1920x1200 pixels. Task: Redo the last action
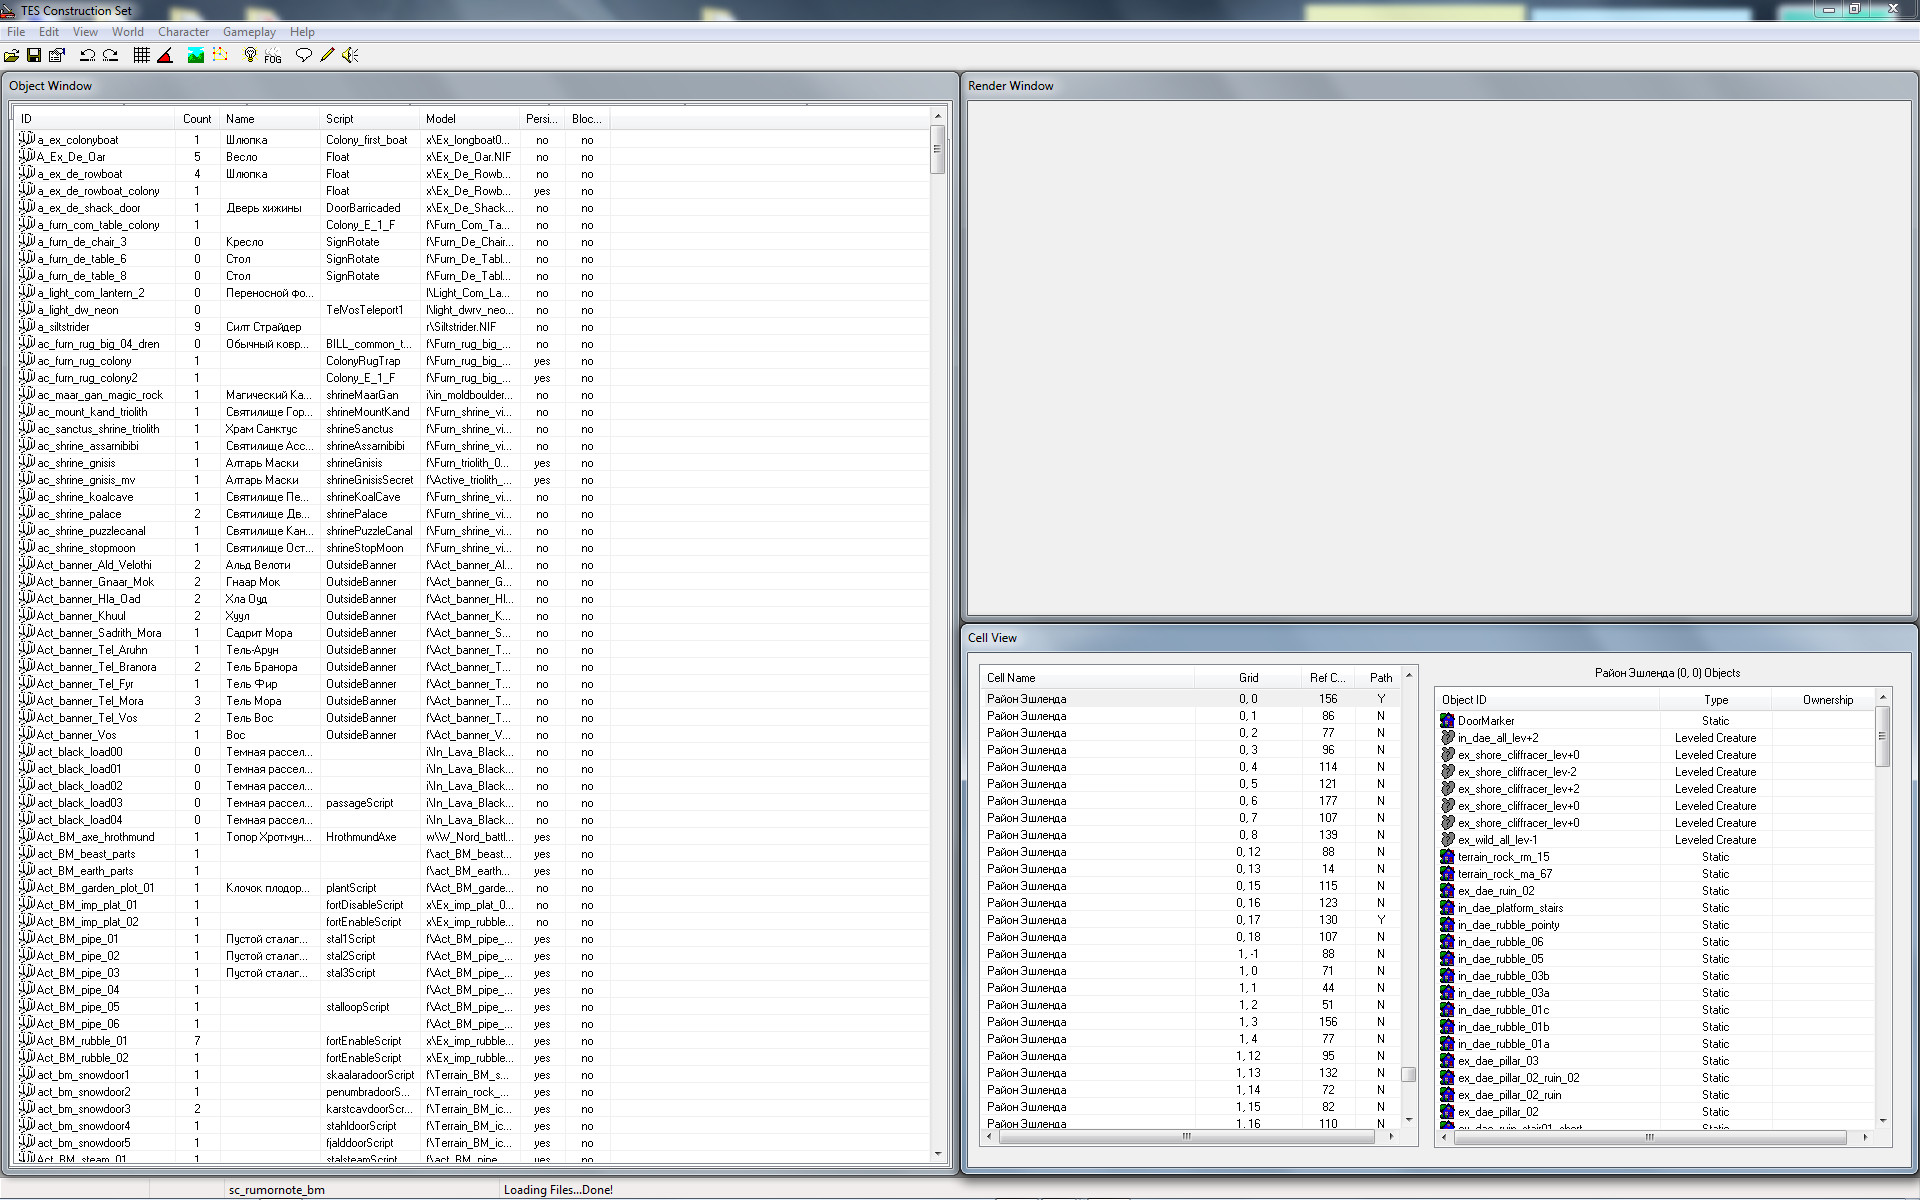pyautogui.click(x=110, y=56)
